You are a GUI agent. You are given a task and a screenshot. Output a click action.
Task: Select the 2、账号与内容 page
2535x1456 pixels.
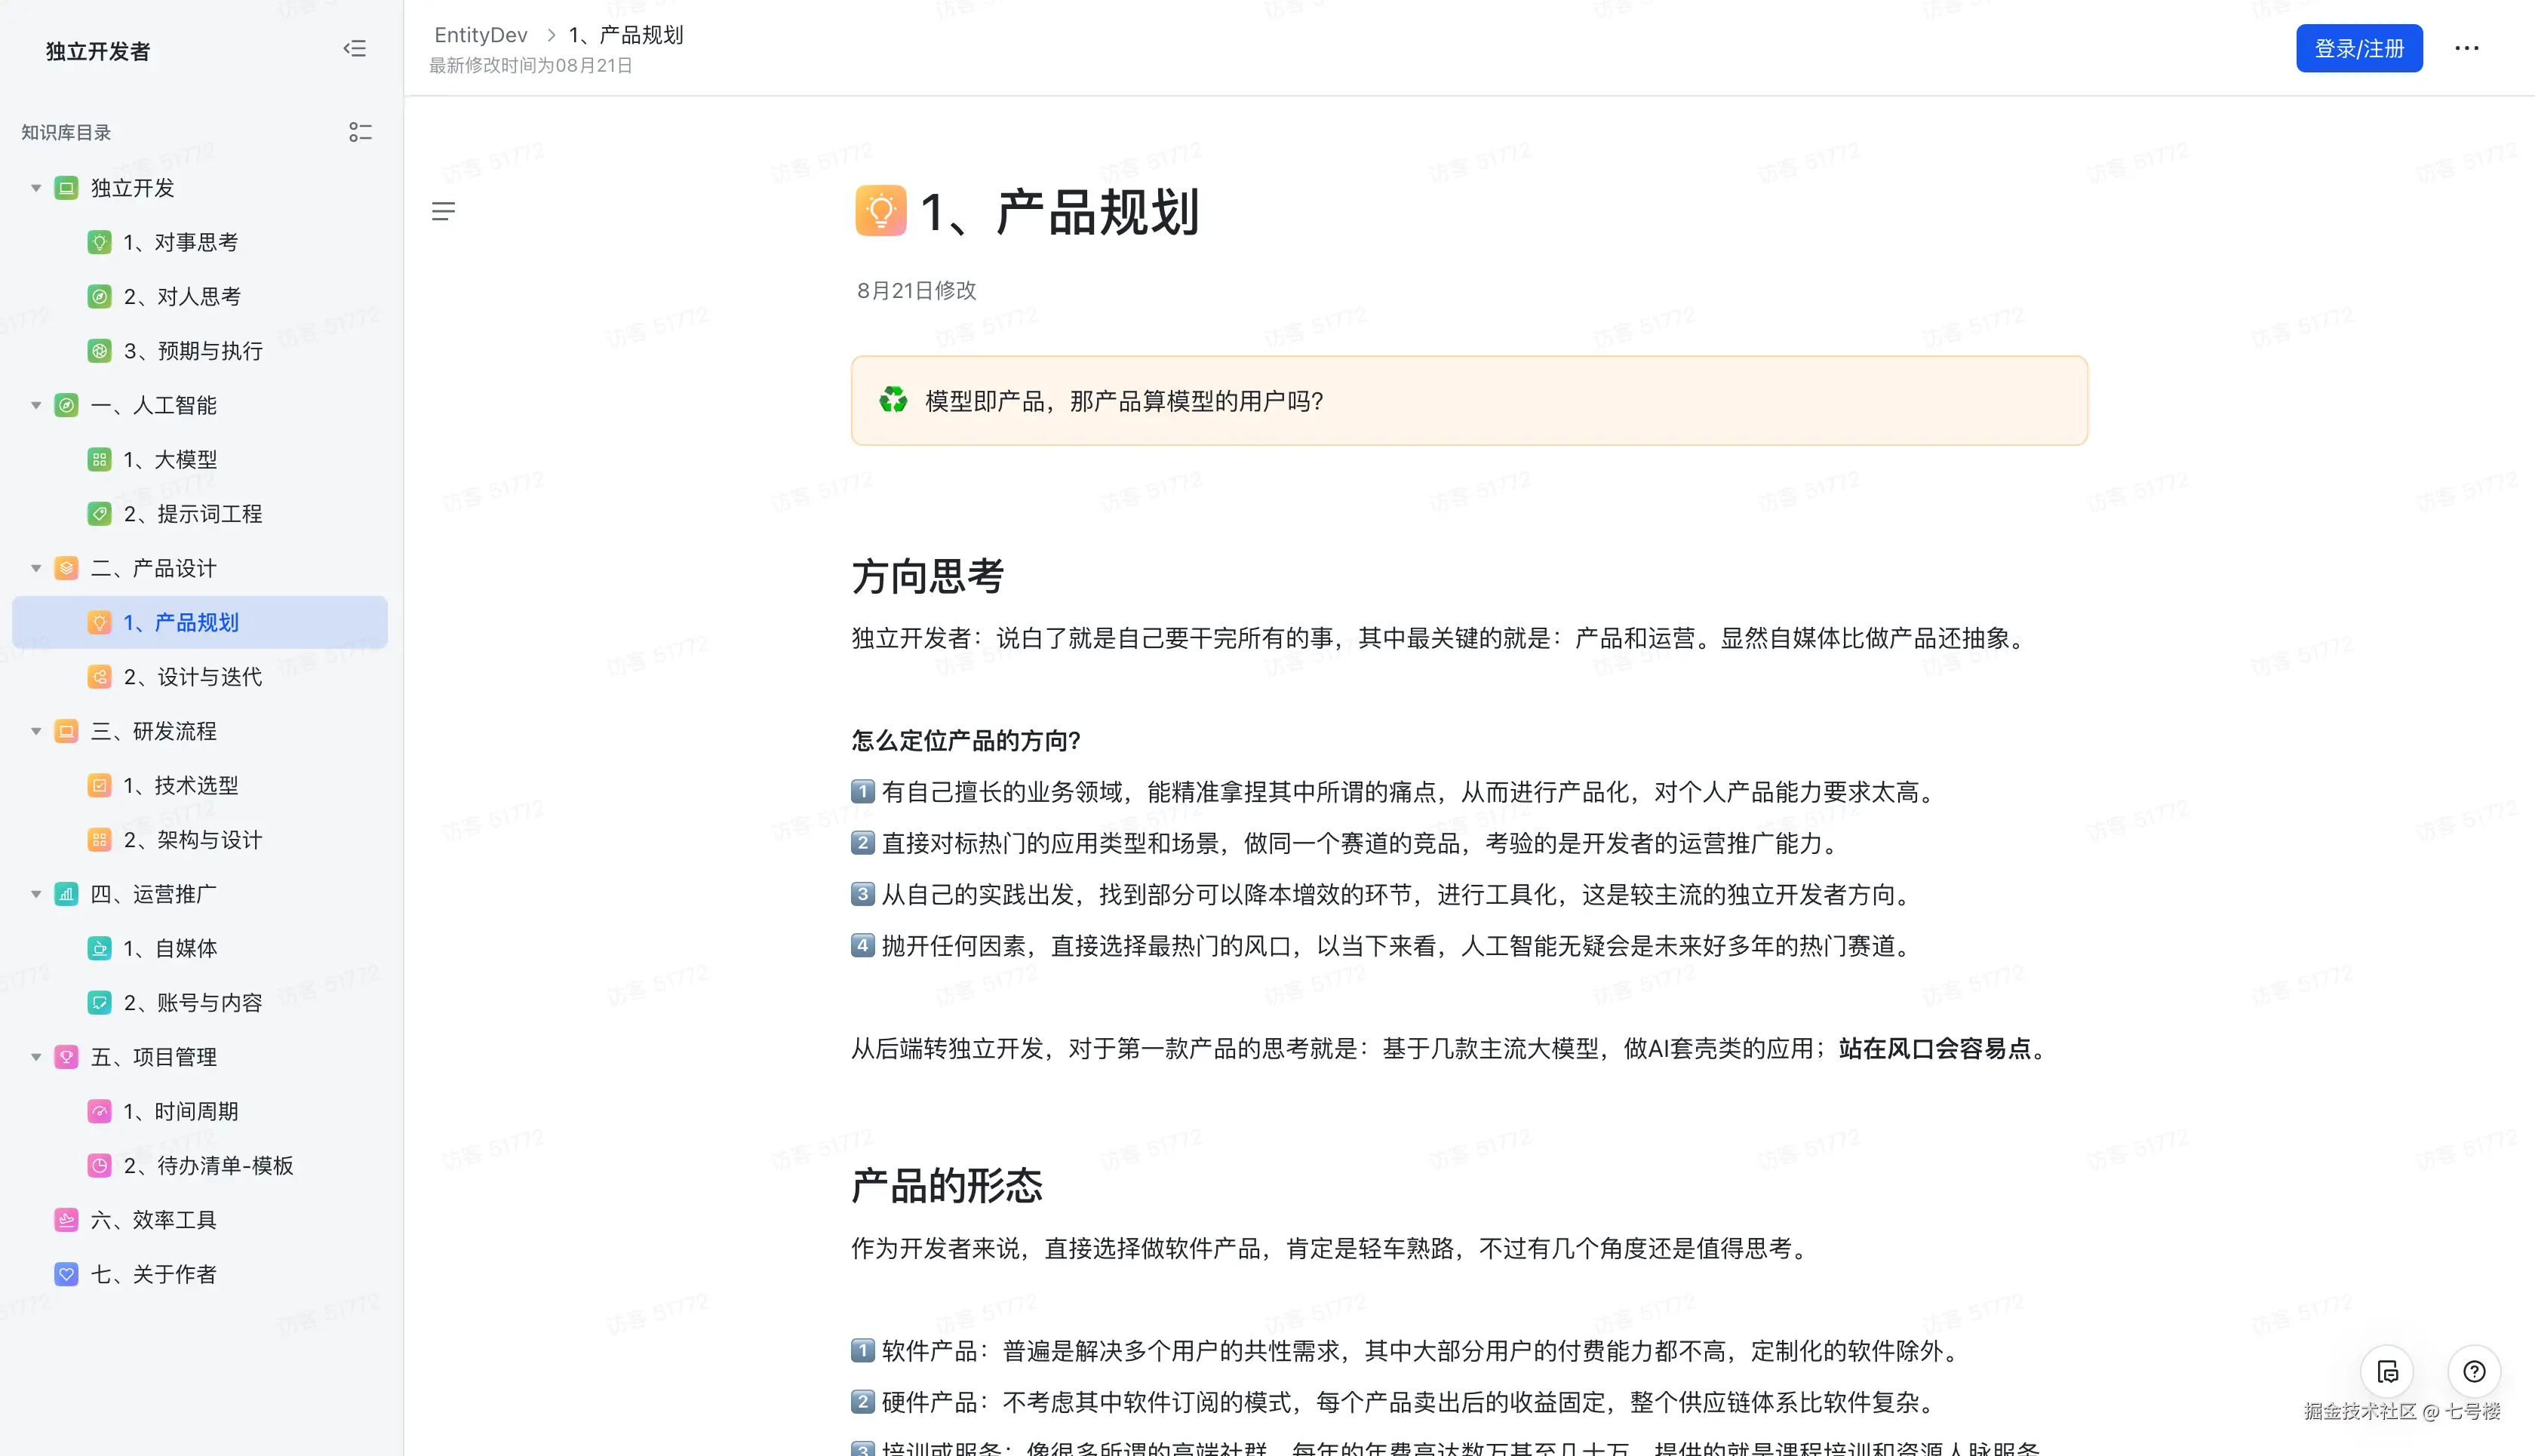[x=192, y=1002]
